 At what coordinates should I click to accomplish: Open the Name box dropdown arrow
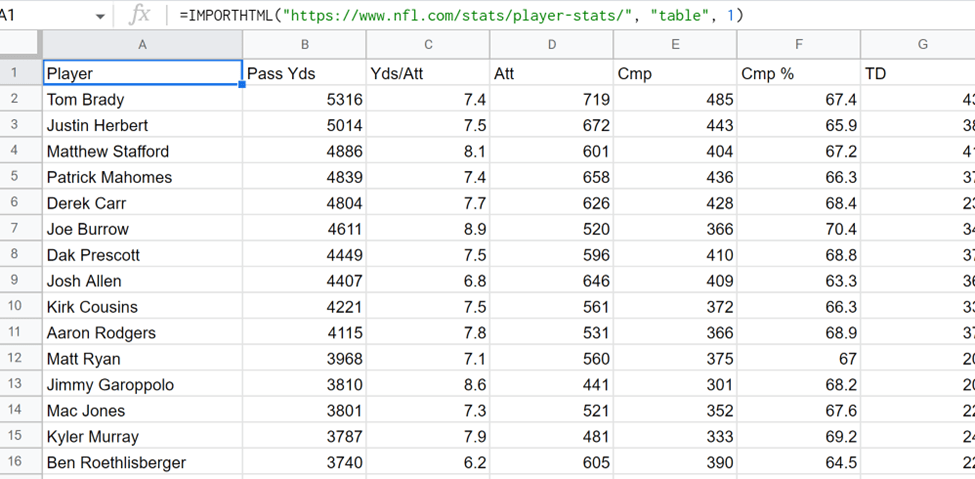point(100,16)
